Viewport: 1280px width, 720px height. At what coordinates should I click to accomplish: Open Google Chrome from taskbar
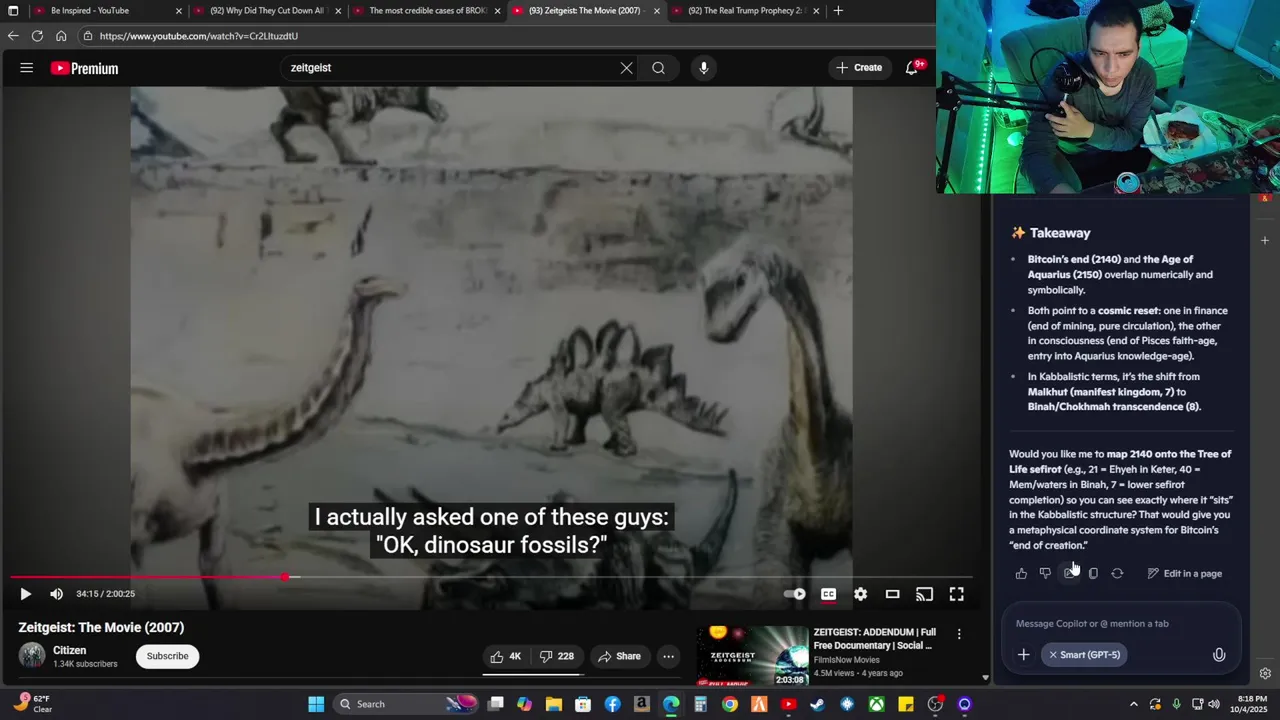point(730,704)
